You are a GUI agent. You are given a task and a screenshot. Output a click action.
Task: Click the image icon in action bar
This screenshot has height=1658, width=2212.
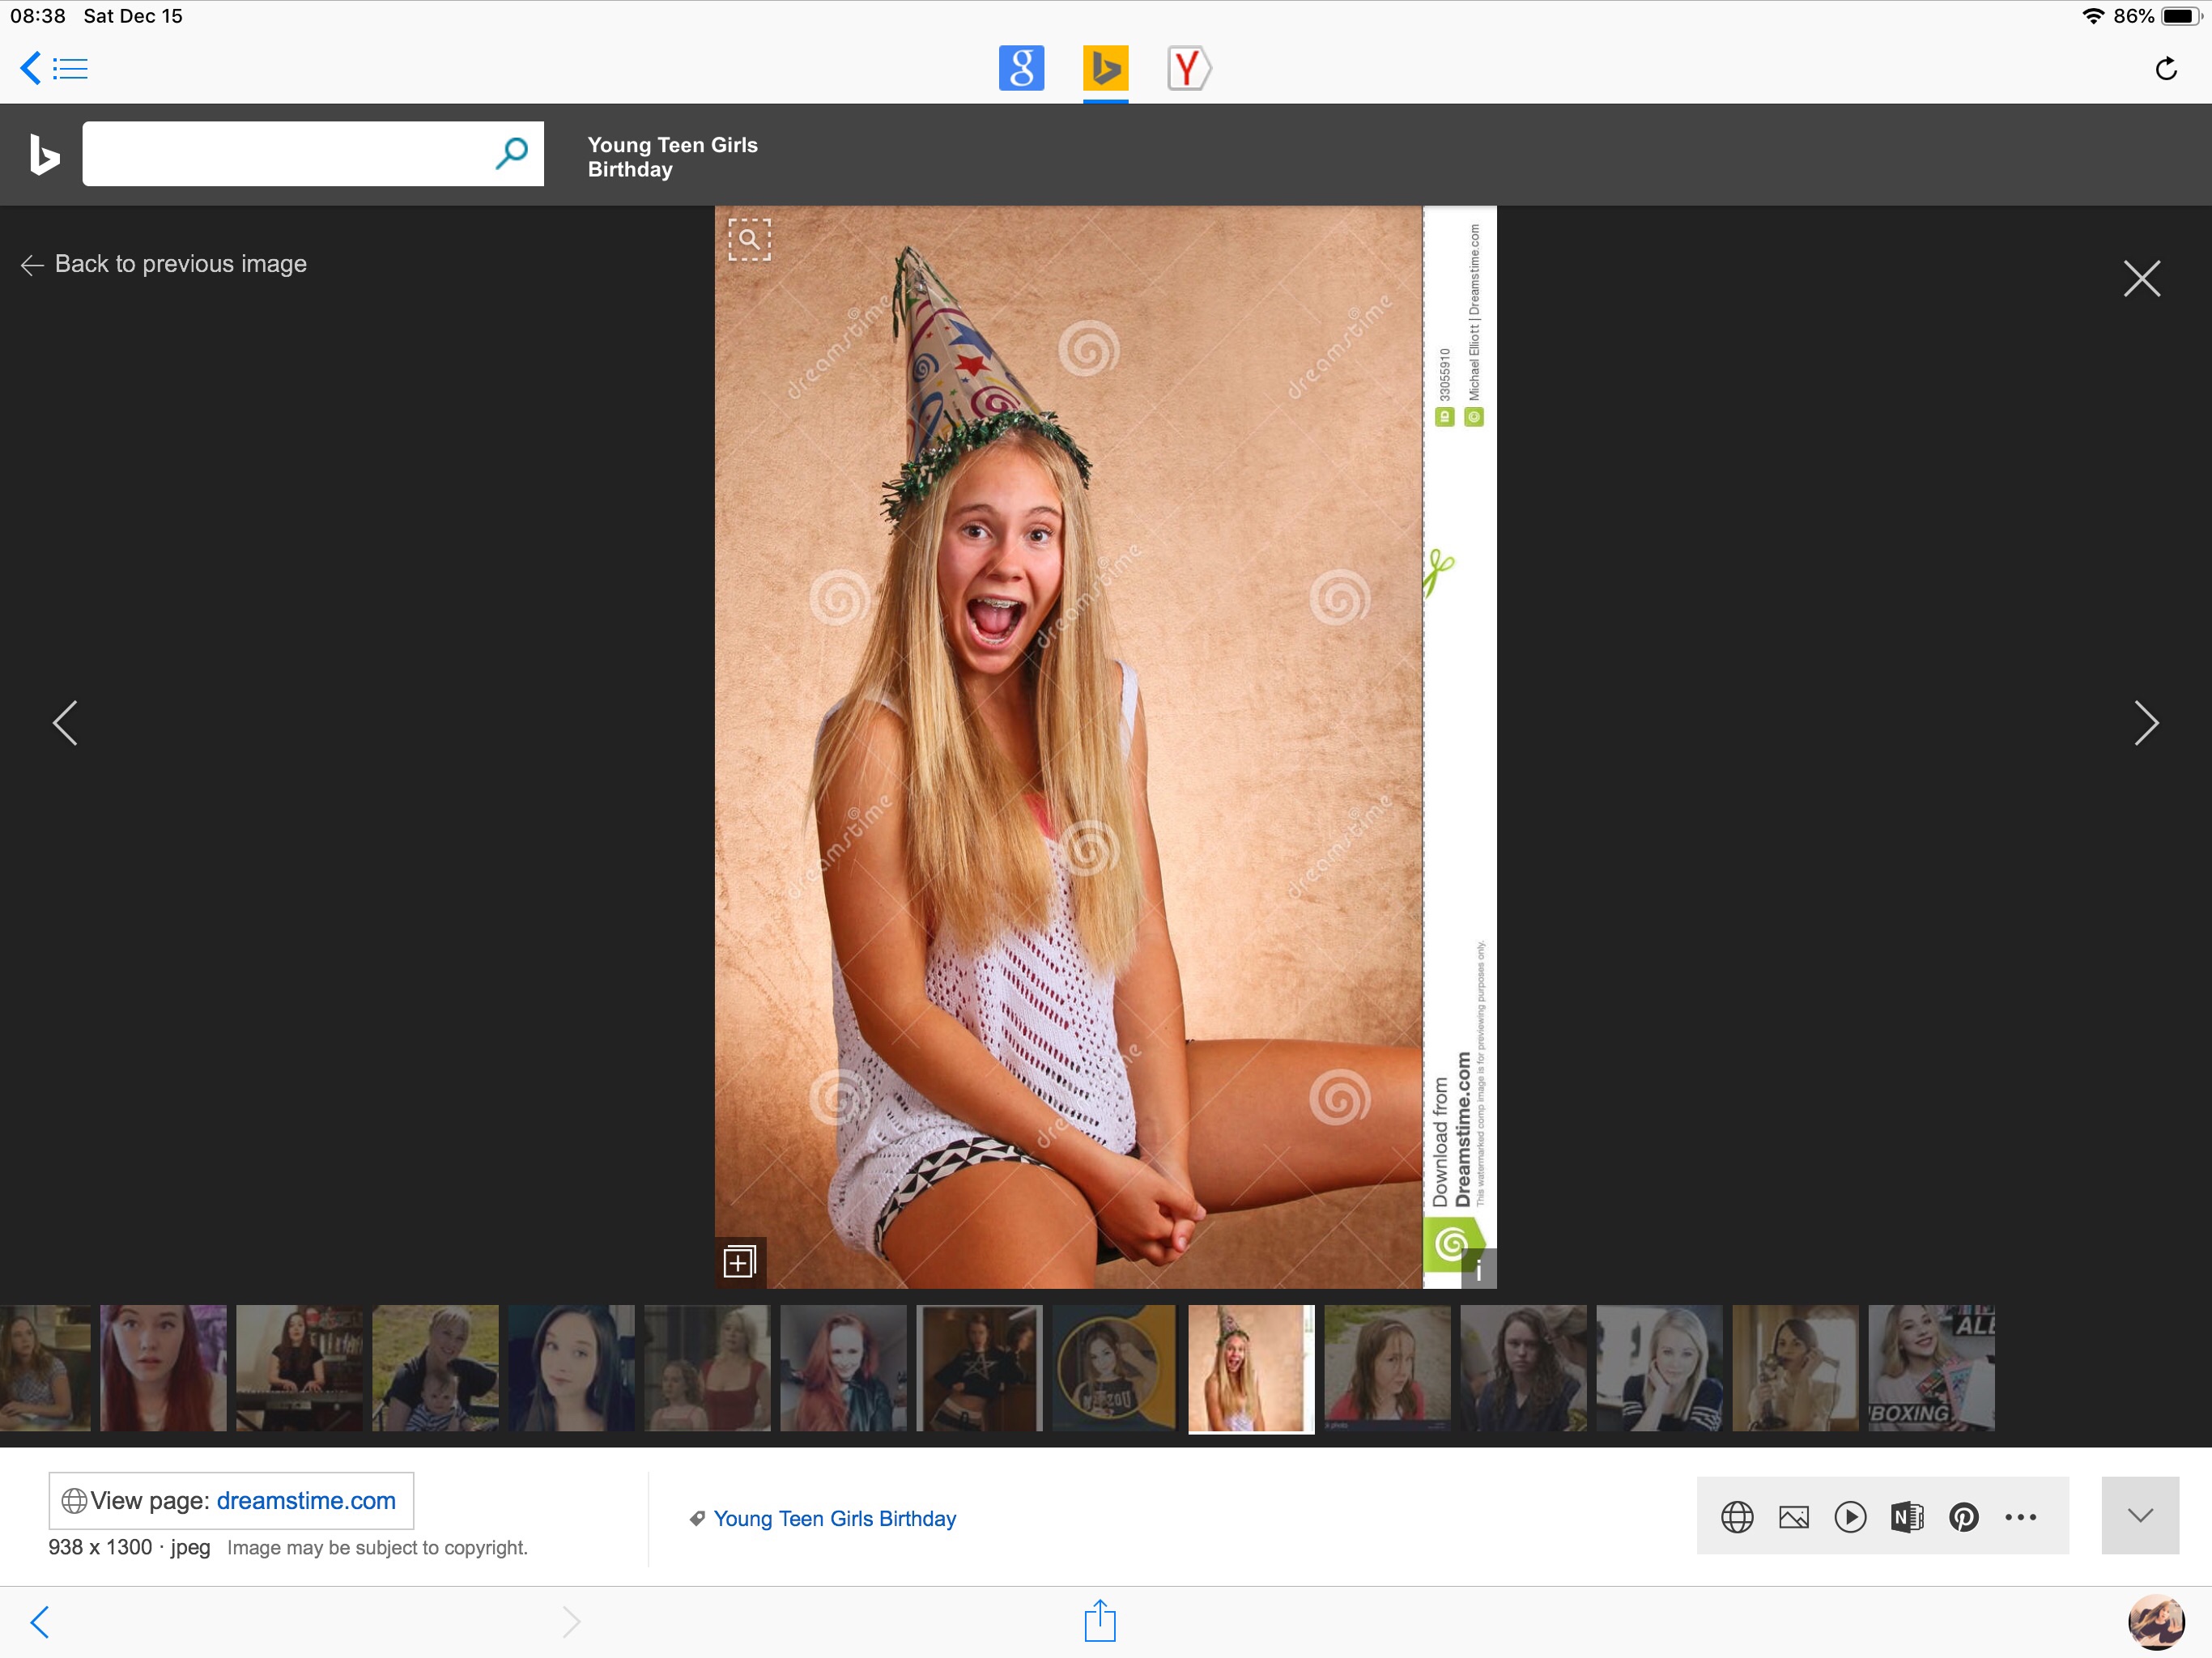(1794, 1517)
